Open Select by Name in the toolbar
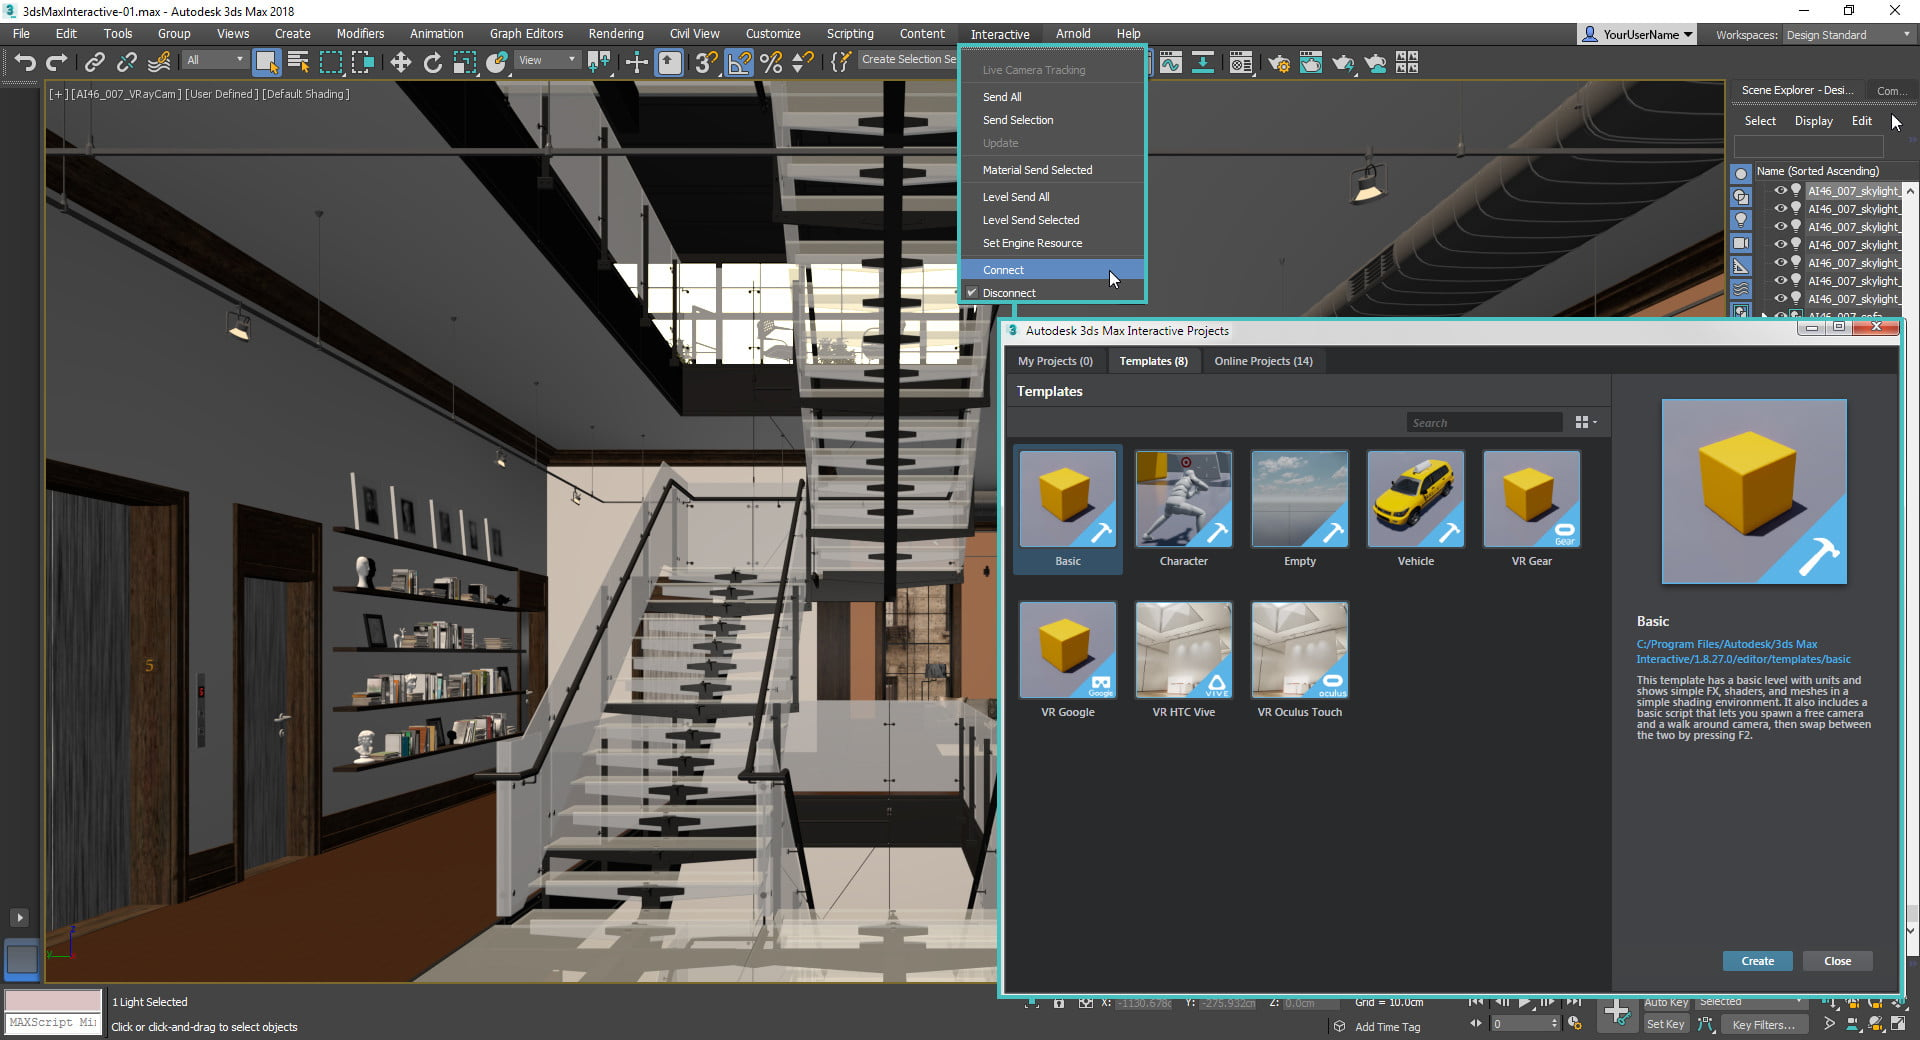The width and height of the screenshot is (1920, 1040). (297, 62)
